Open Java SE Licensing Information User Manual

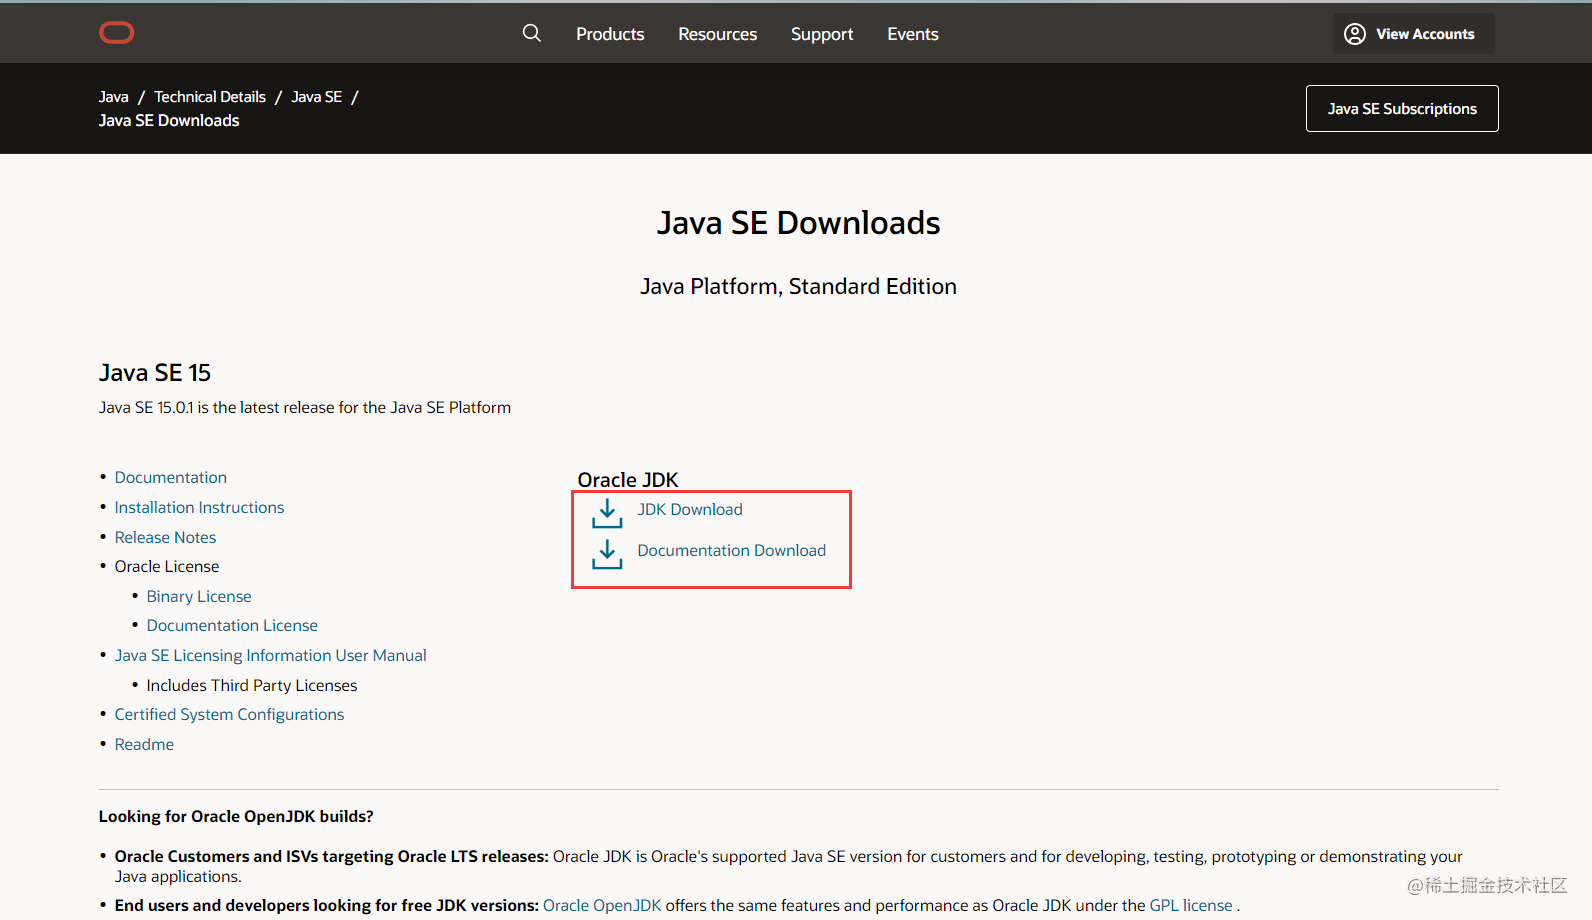click(270, 655)
